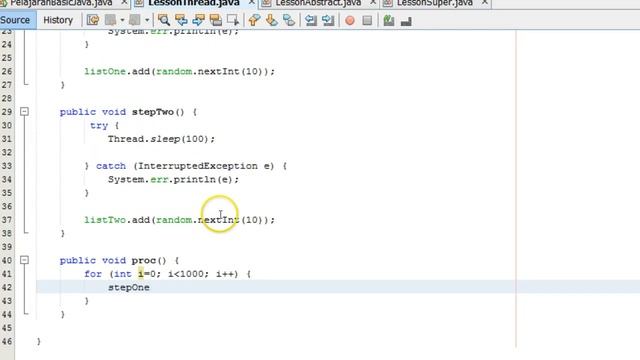This screenshot has width=640, height=360.
Task: Click line number 37 in gutter
Action: 7,220
